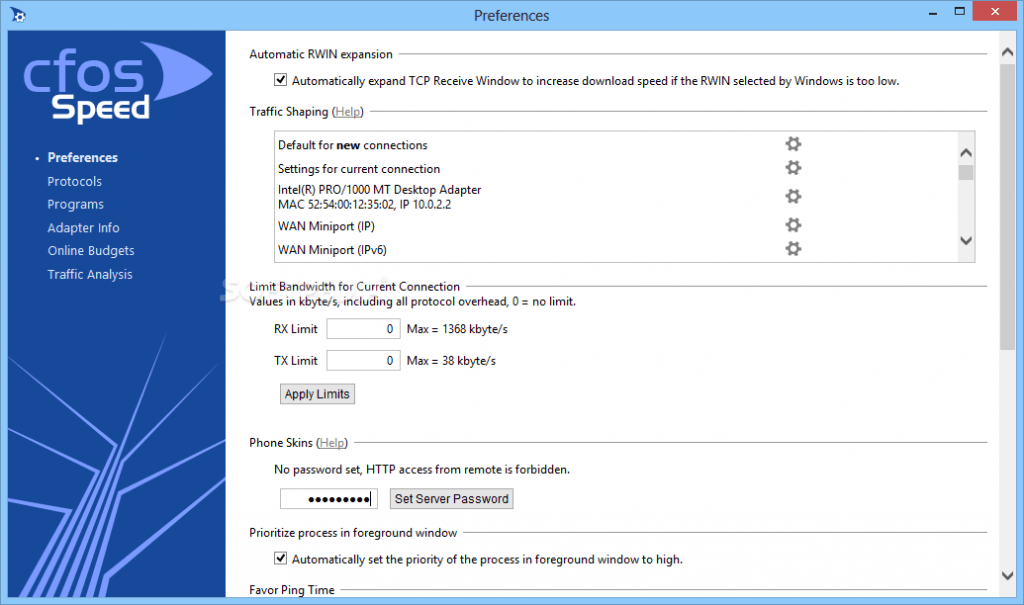Select Protocols in the sidebar

coord(74,180)
